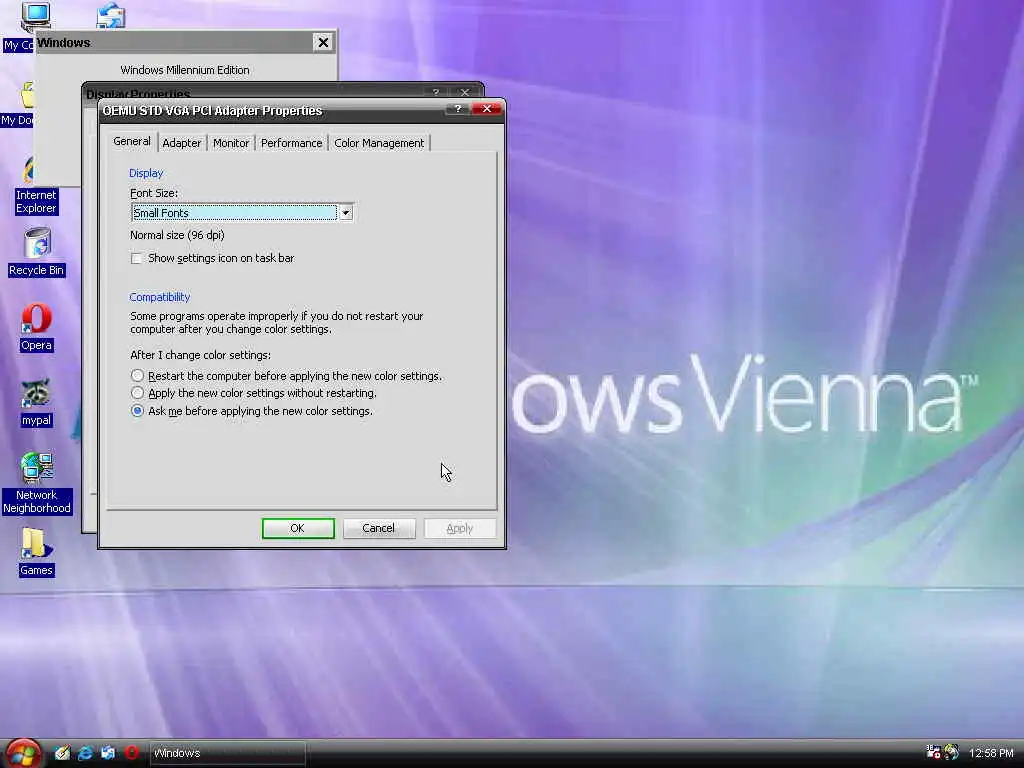Open the Start menu orb

(23, 753)
